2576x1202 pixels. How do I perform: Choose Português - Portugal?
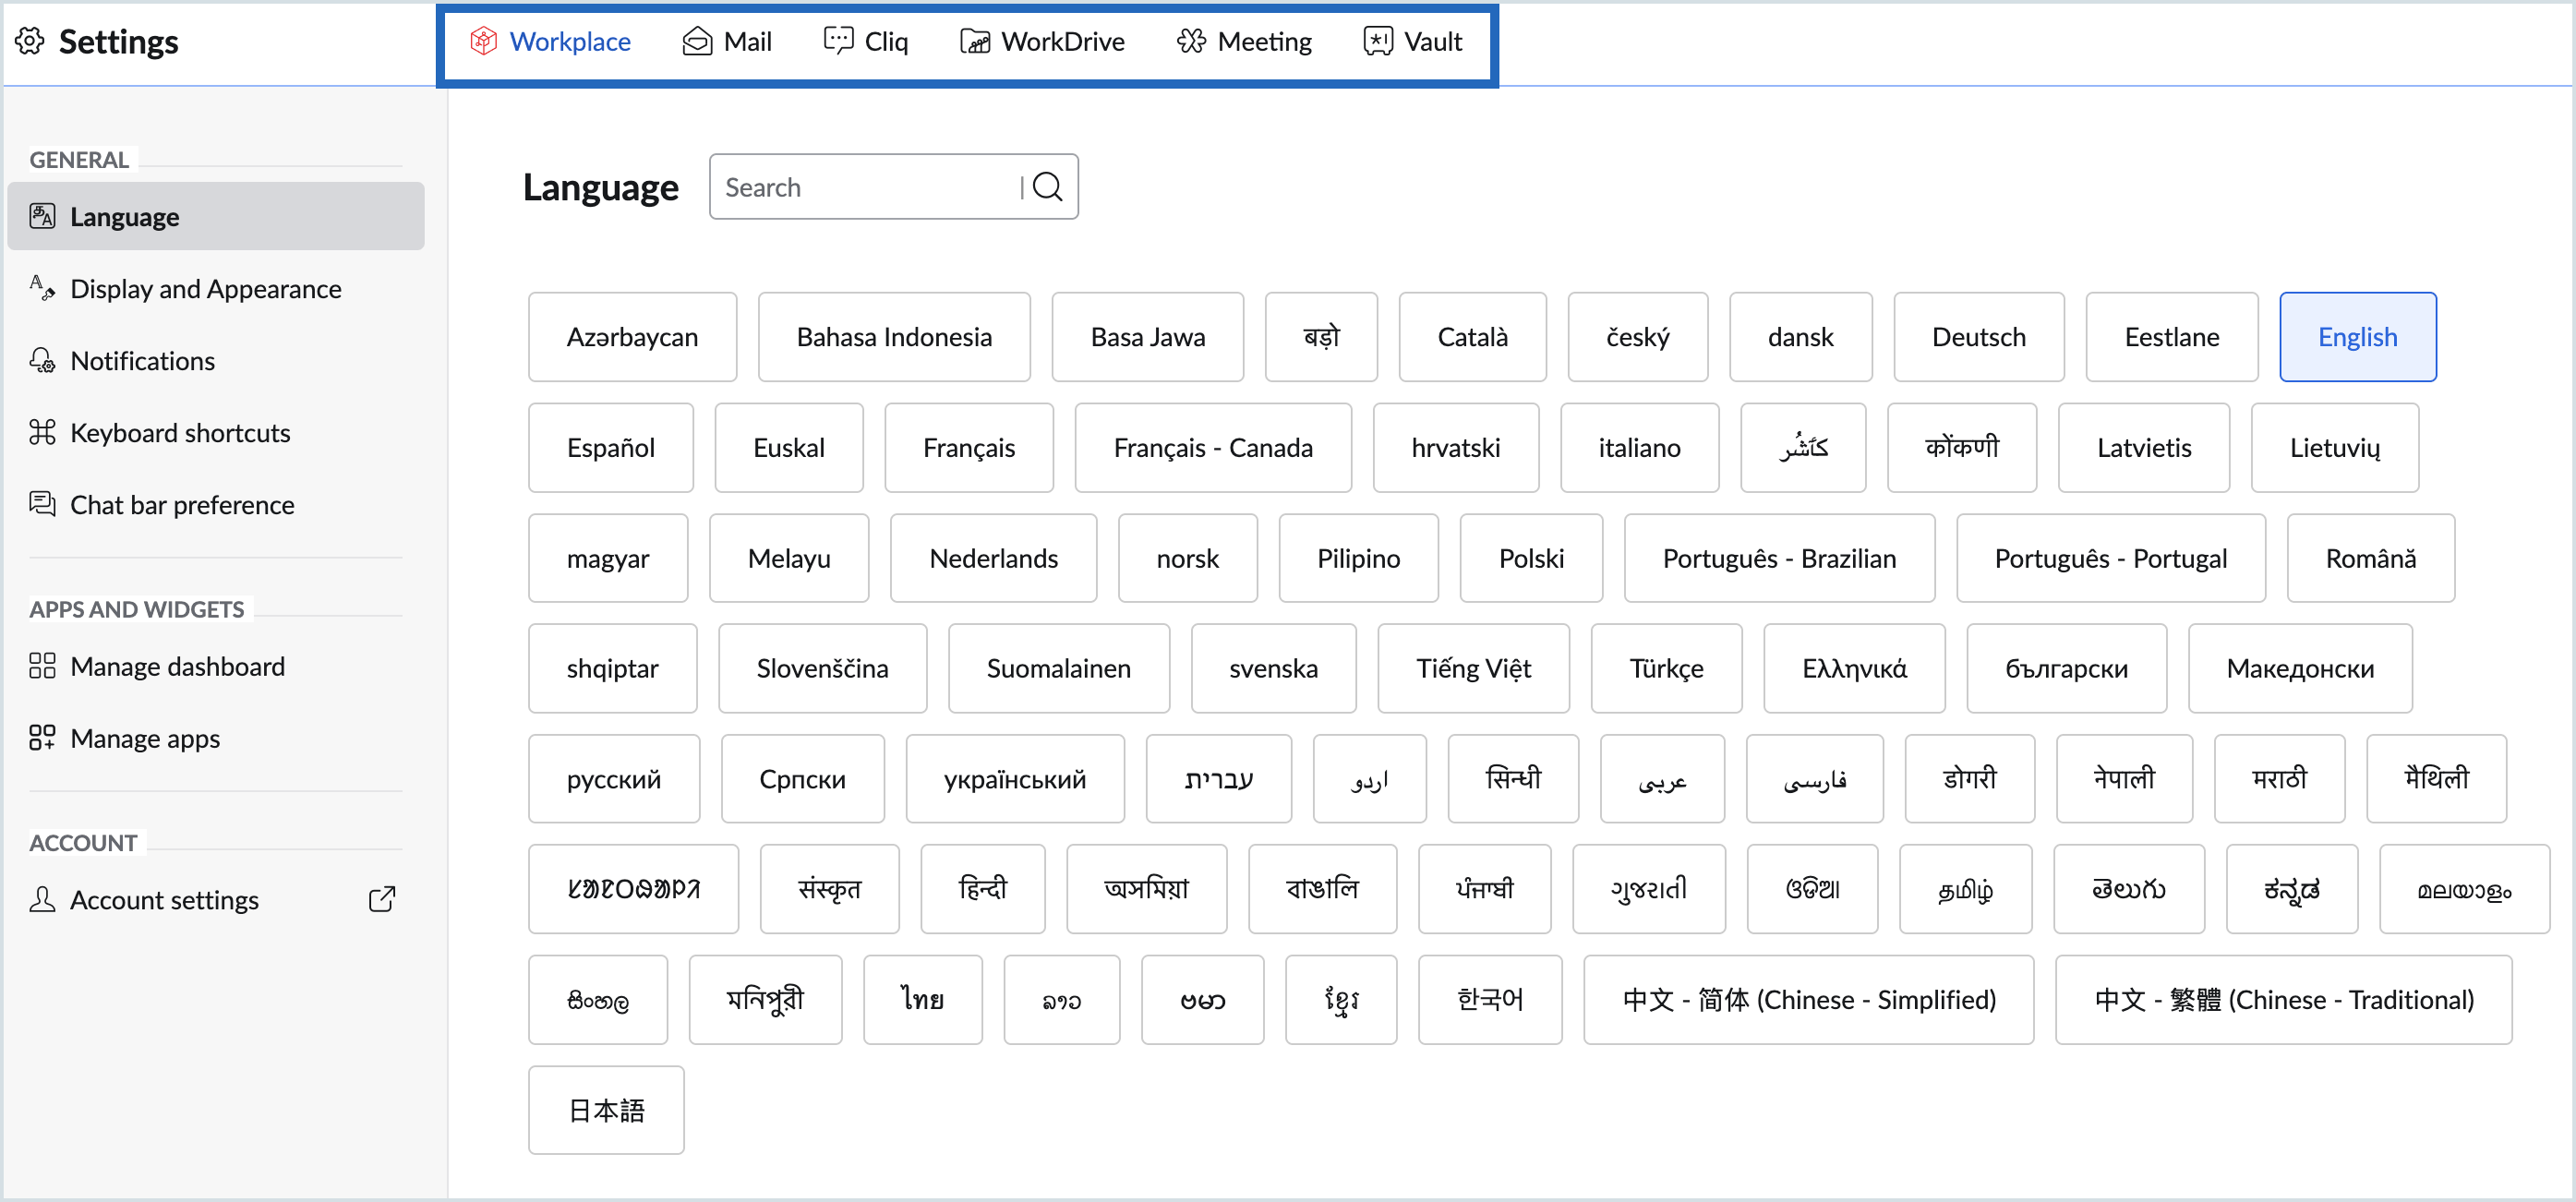2110,558
